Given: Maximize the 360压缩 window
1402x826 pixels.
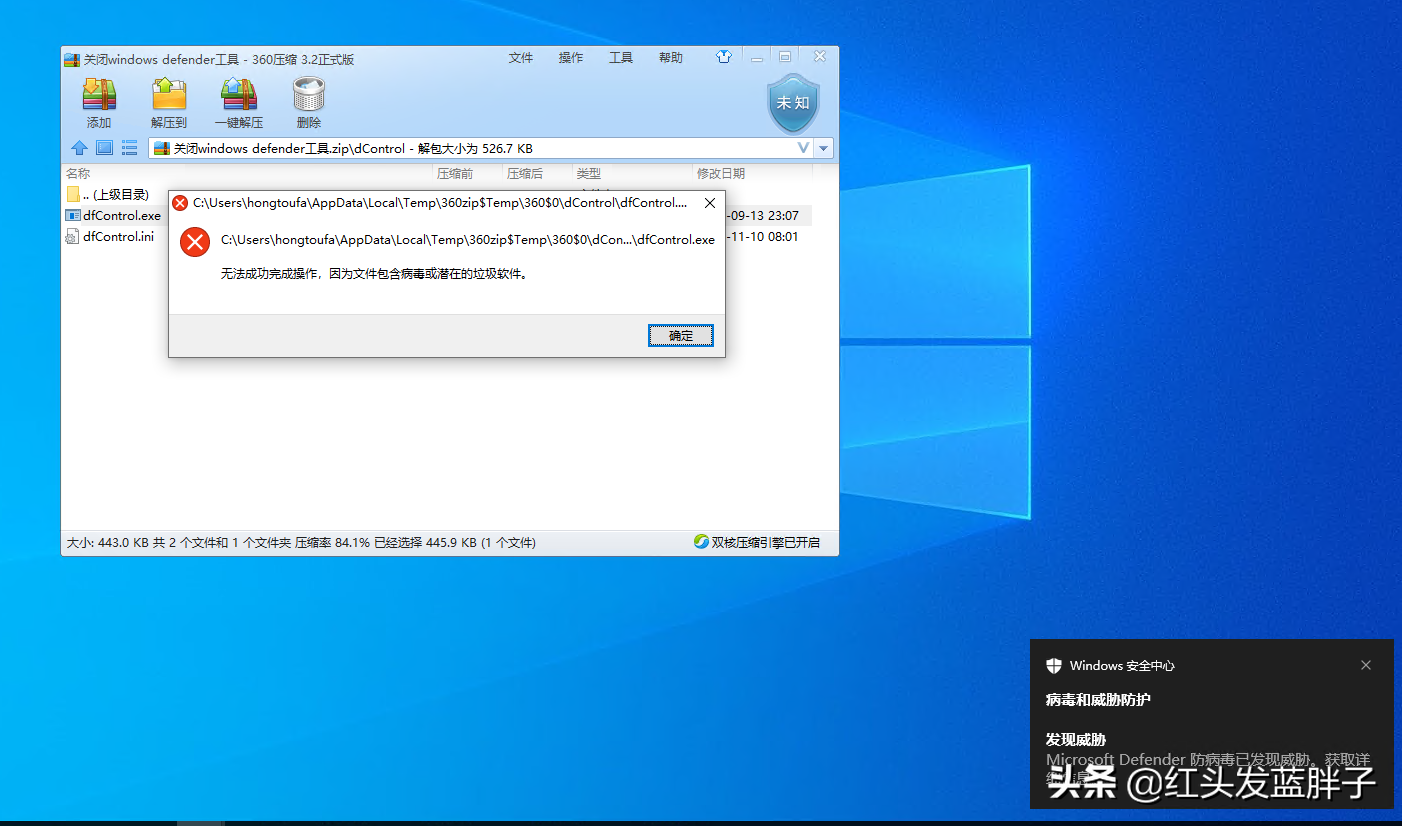Looking at the screenshot, I should coord(786,57).
